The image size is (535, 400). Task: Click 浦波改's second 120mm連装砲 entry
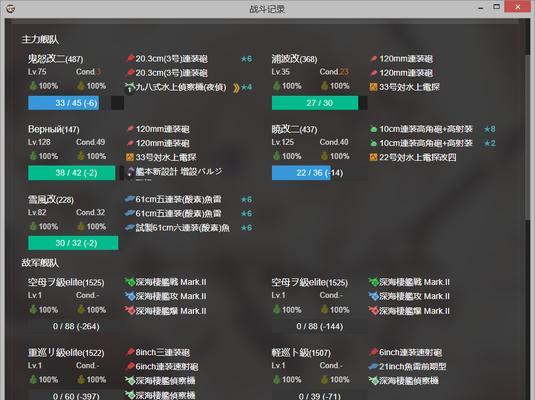click(x=402, y=73)
